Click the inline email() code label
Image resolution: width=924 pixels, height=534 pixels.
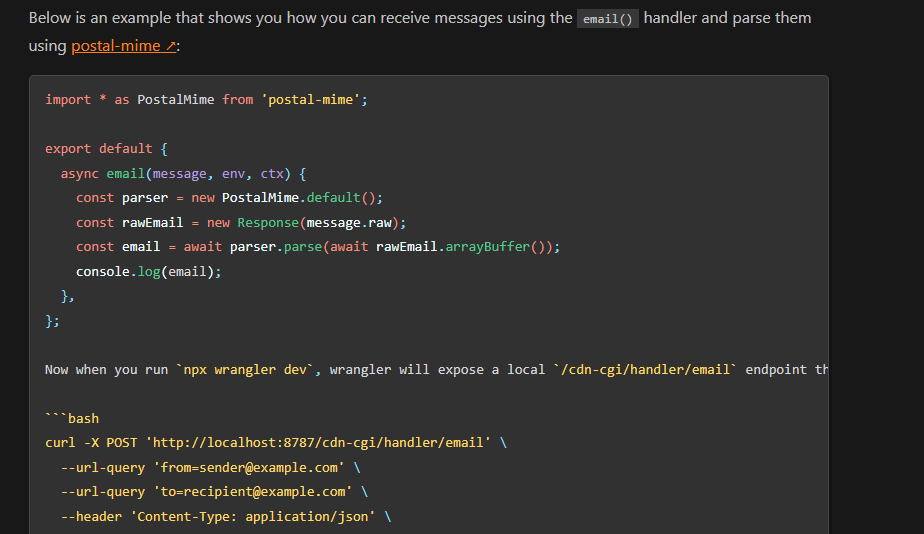tap(608, 19)
